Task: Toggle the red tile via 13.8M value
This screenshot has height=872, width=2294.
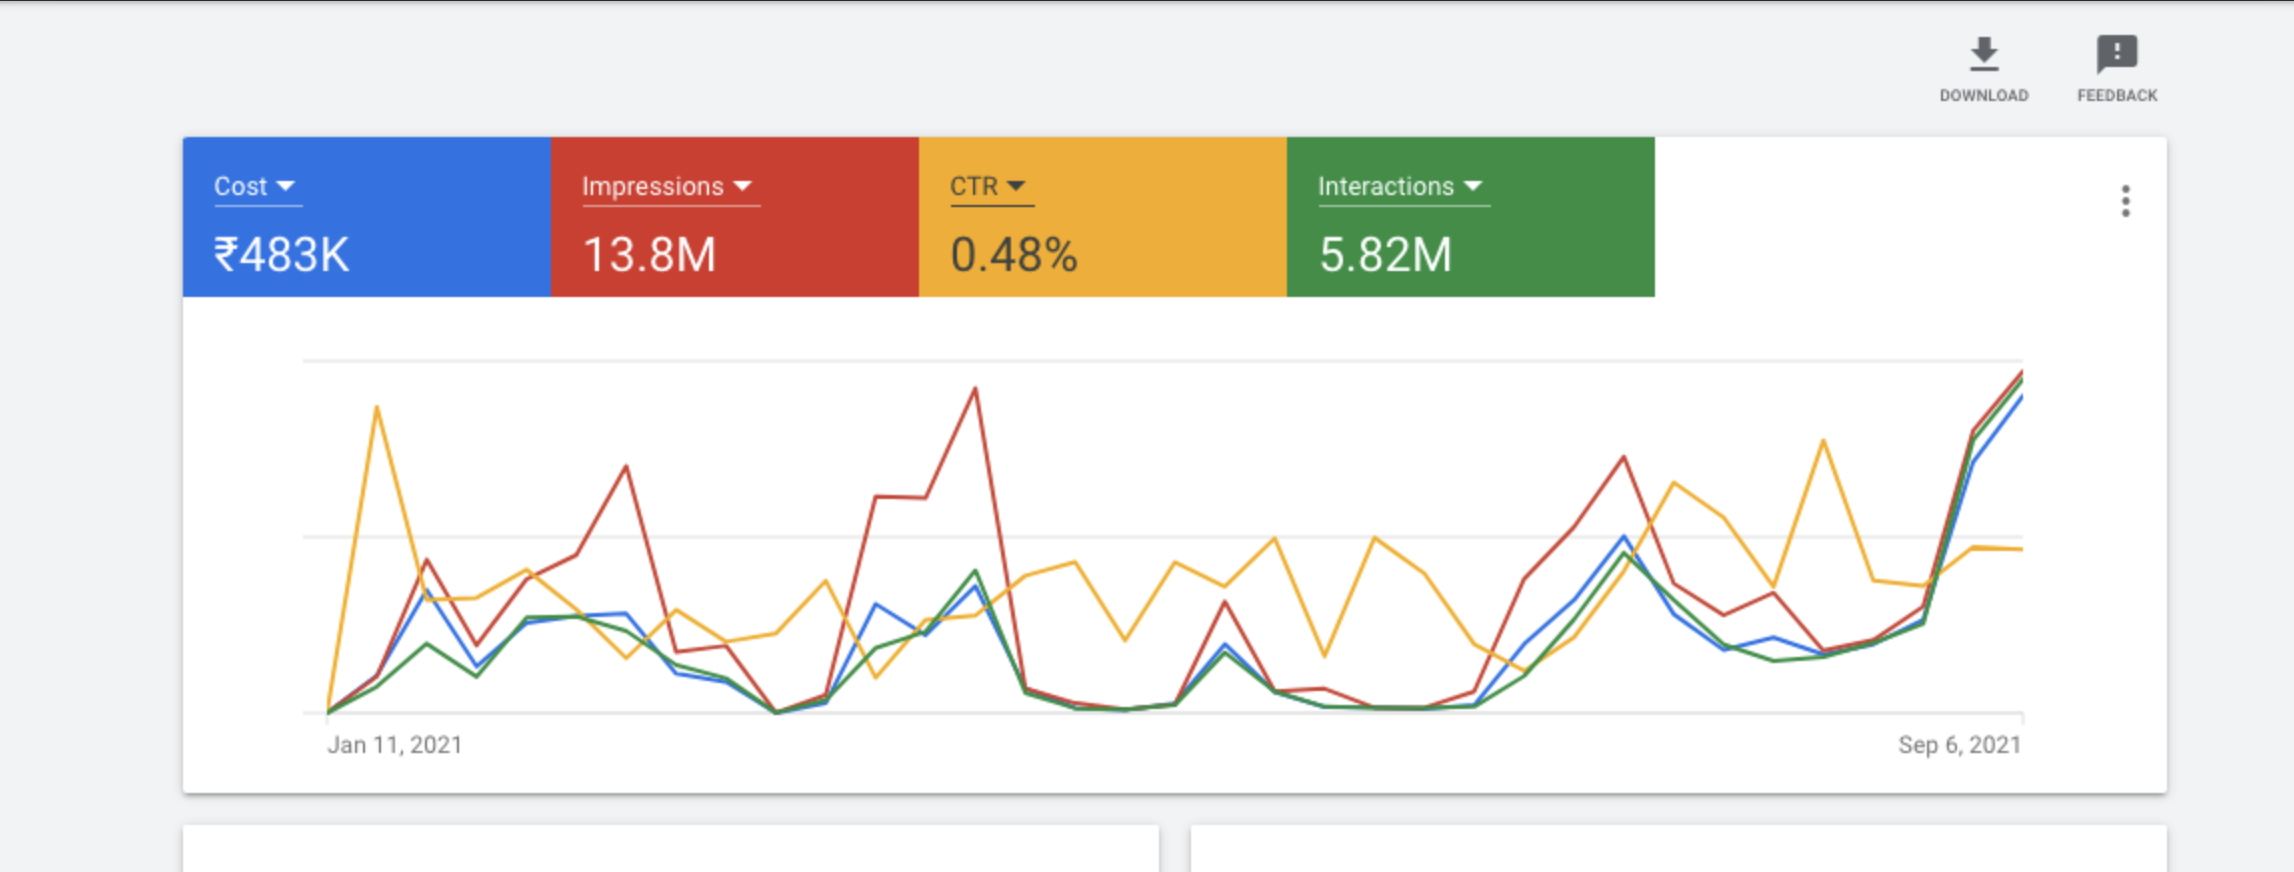Action: coord(649,255)
